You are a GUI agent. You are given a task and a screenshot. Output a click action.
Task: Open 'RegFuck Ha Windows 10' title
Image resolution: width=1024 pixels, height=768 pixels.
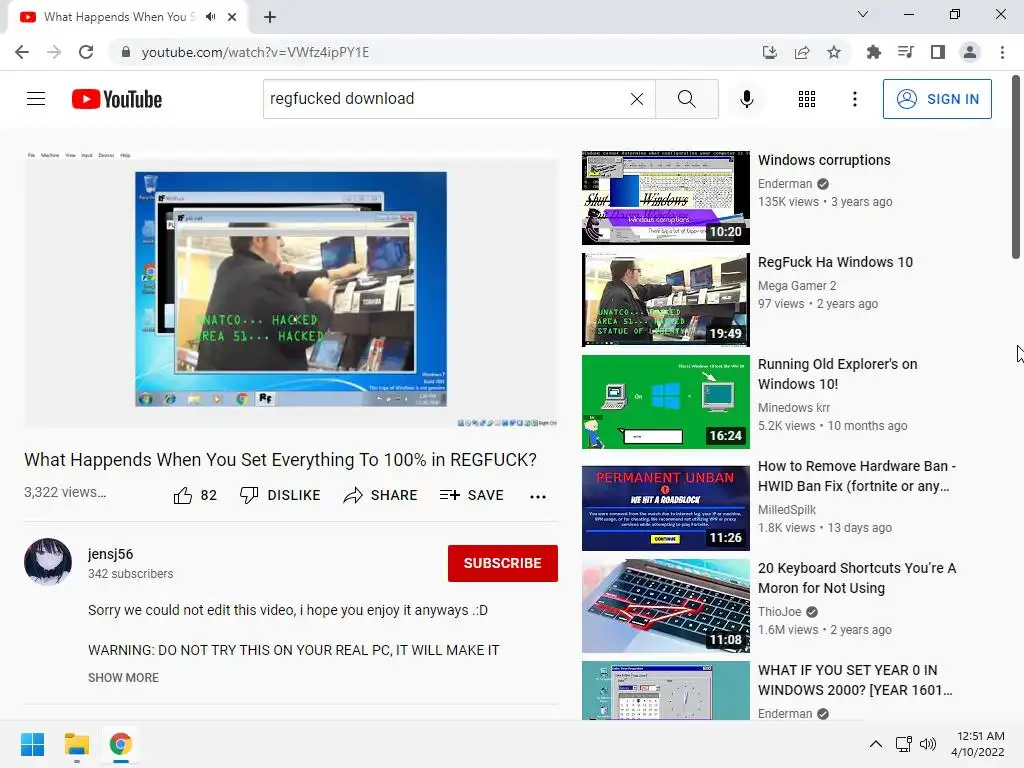835,263
